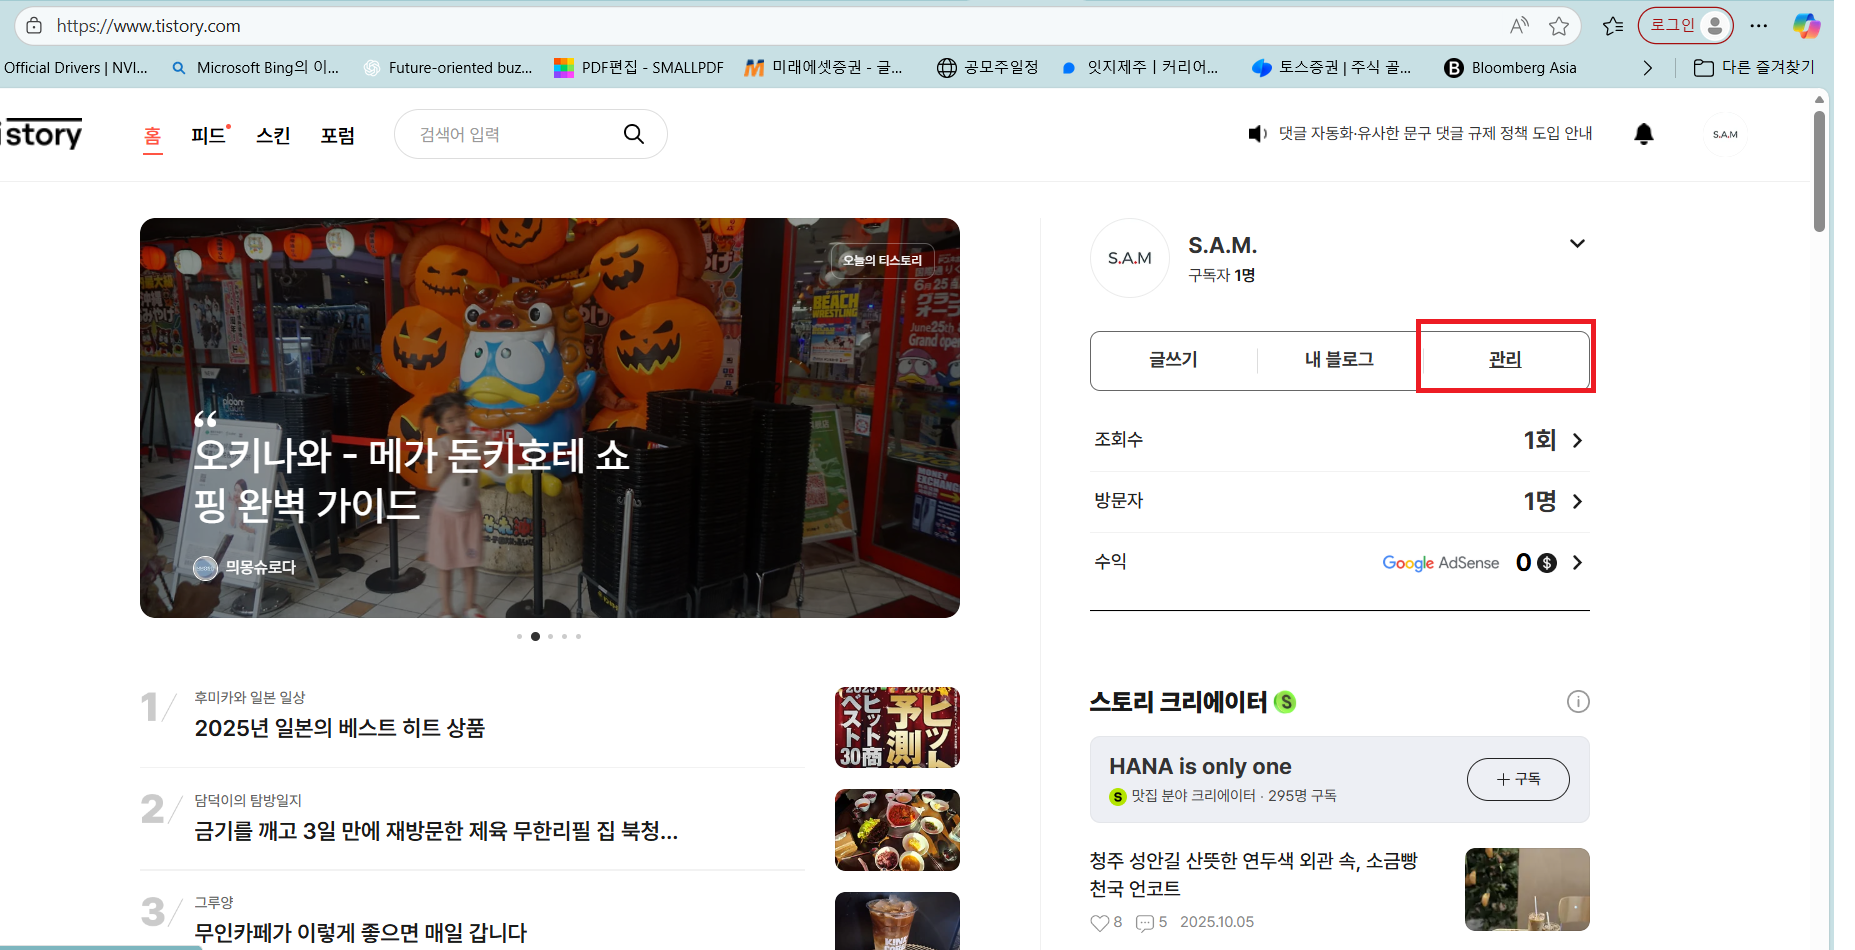Click the 글쓰기 button
Viewport: 1855px width, 950px height.
pos(1173,360)
